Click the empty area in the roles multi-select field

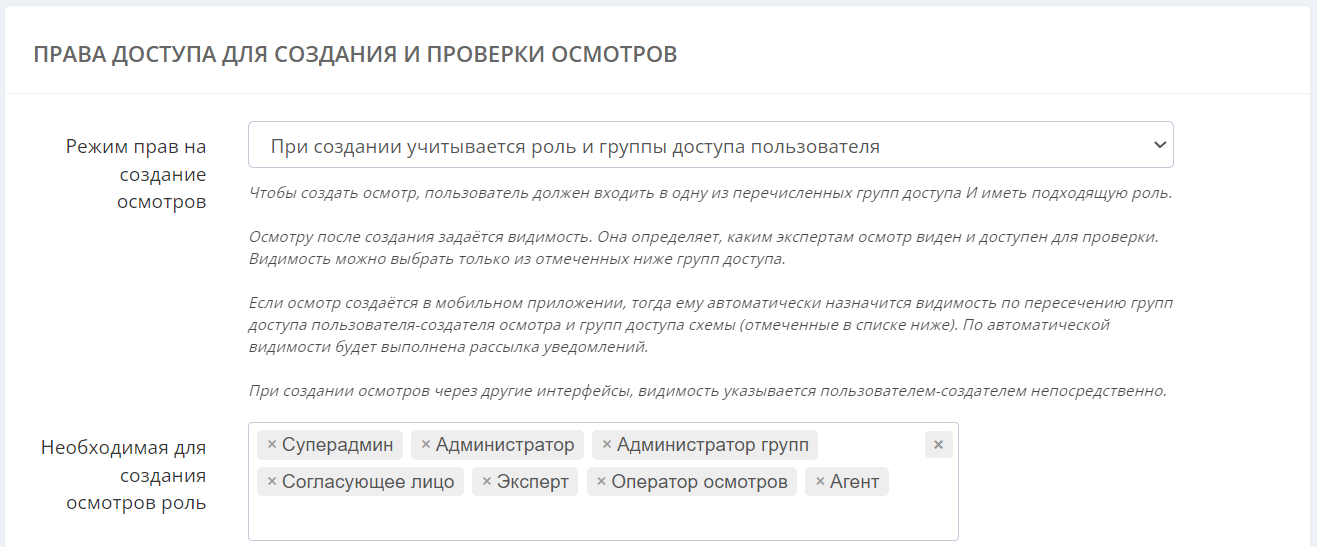[x=600, y=519]
